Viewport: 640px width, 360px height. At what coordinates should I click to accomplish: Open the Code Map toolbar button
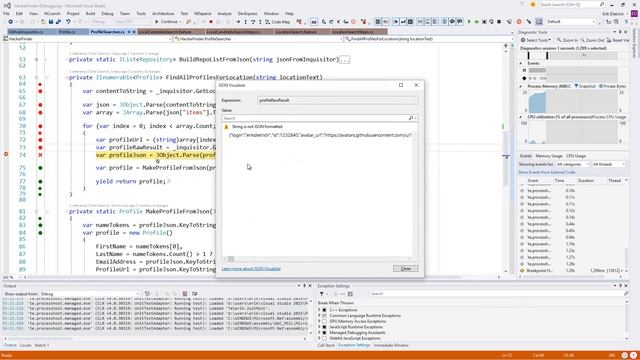(x=277, y=22)
